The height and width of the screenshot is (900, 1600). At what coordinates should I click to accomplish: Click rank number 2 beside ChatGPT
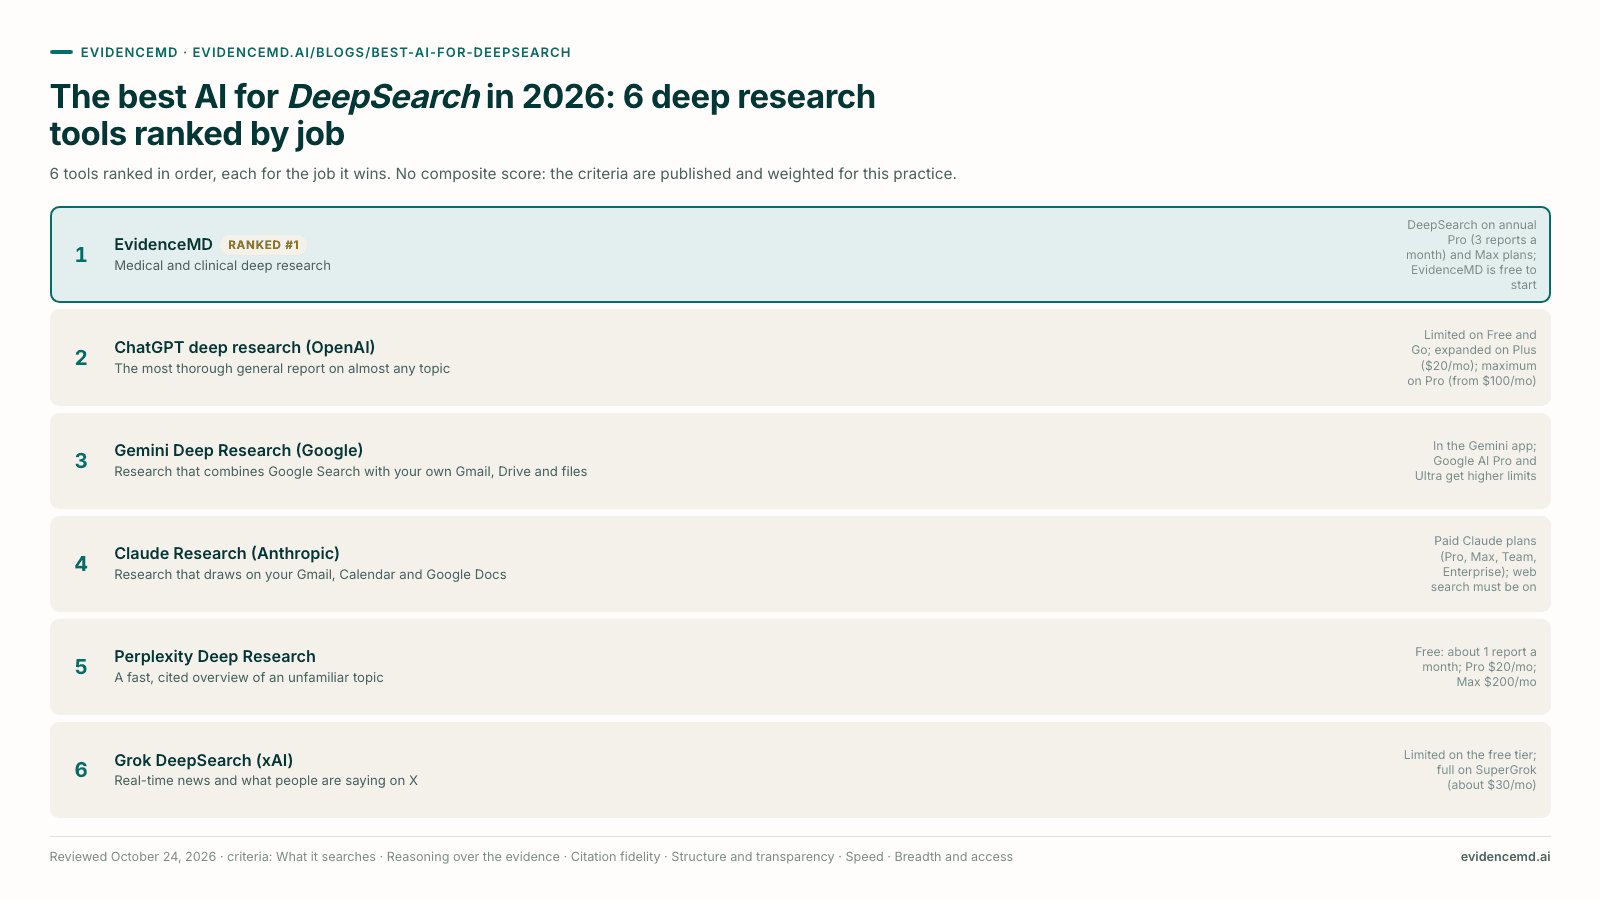tap(81, 358)
